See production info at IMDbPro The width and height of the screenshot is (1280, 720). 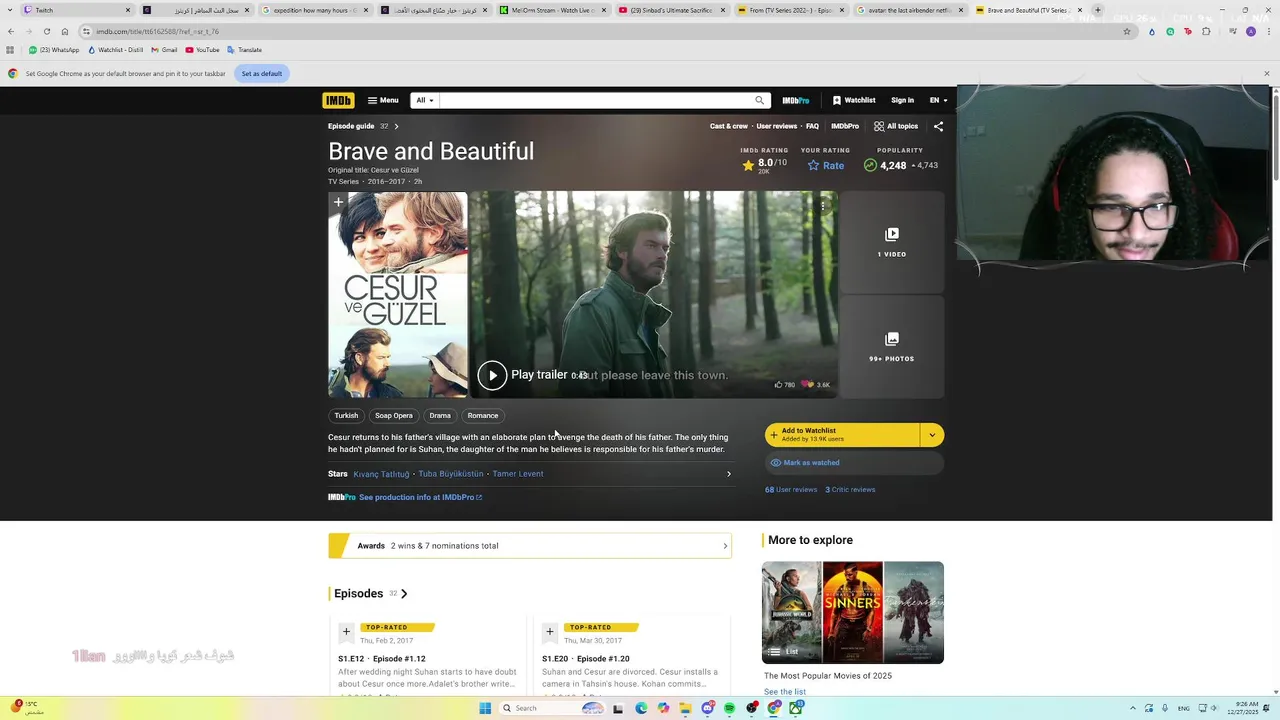[x=420, y=497]
